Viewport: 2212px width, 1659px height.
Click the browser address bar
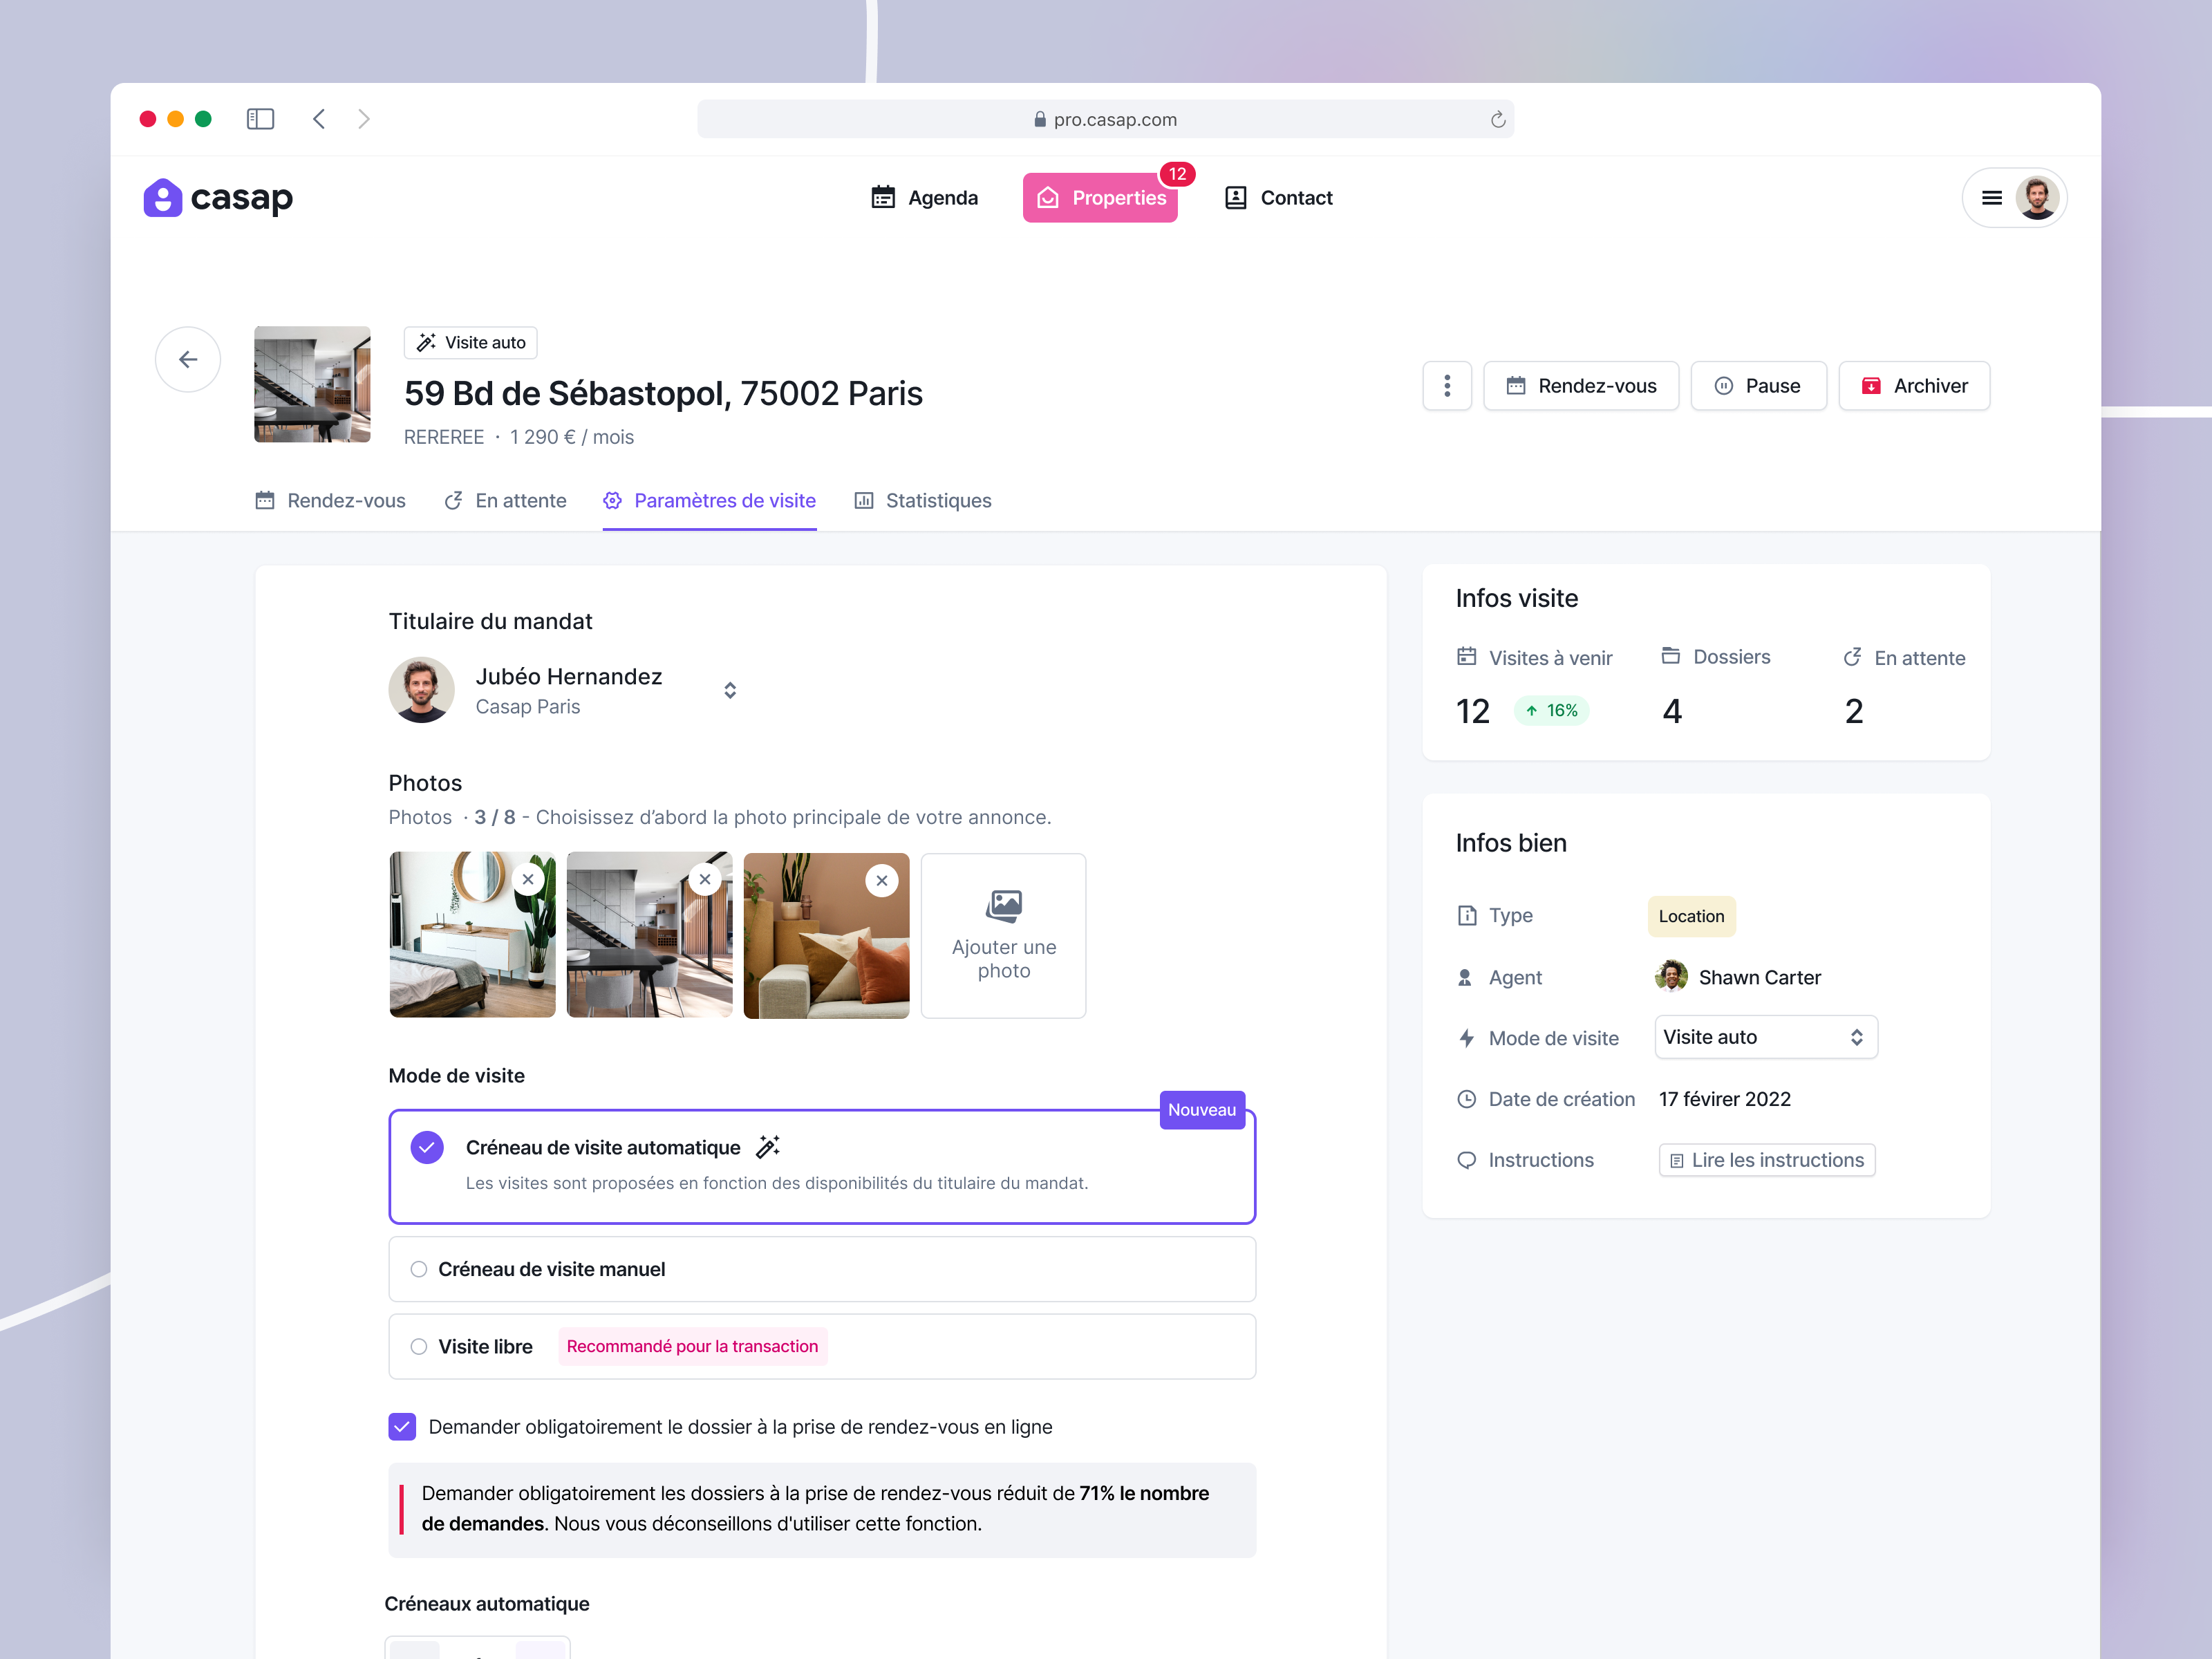pyautogui.click(x=1105, y=120)
